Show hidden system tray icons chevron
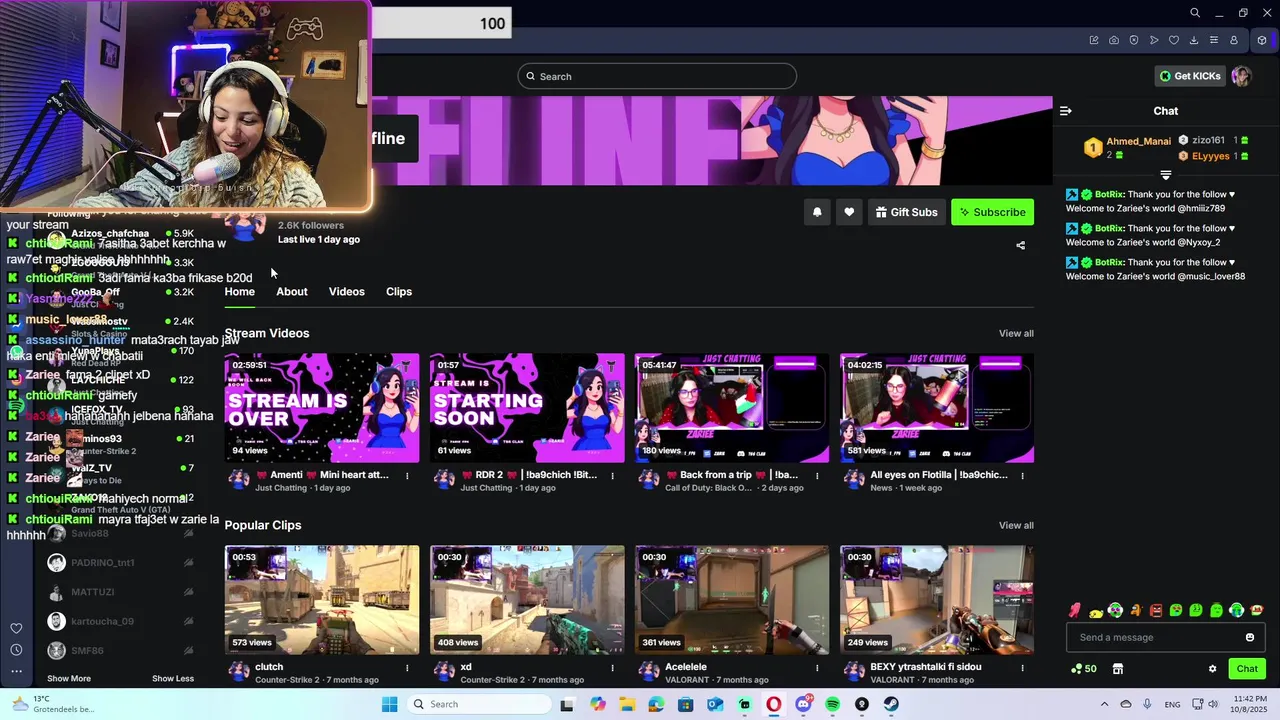 click(1104, 704)
